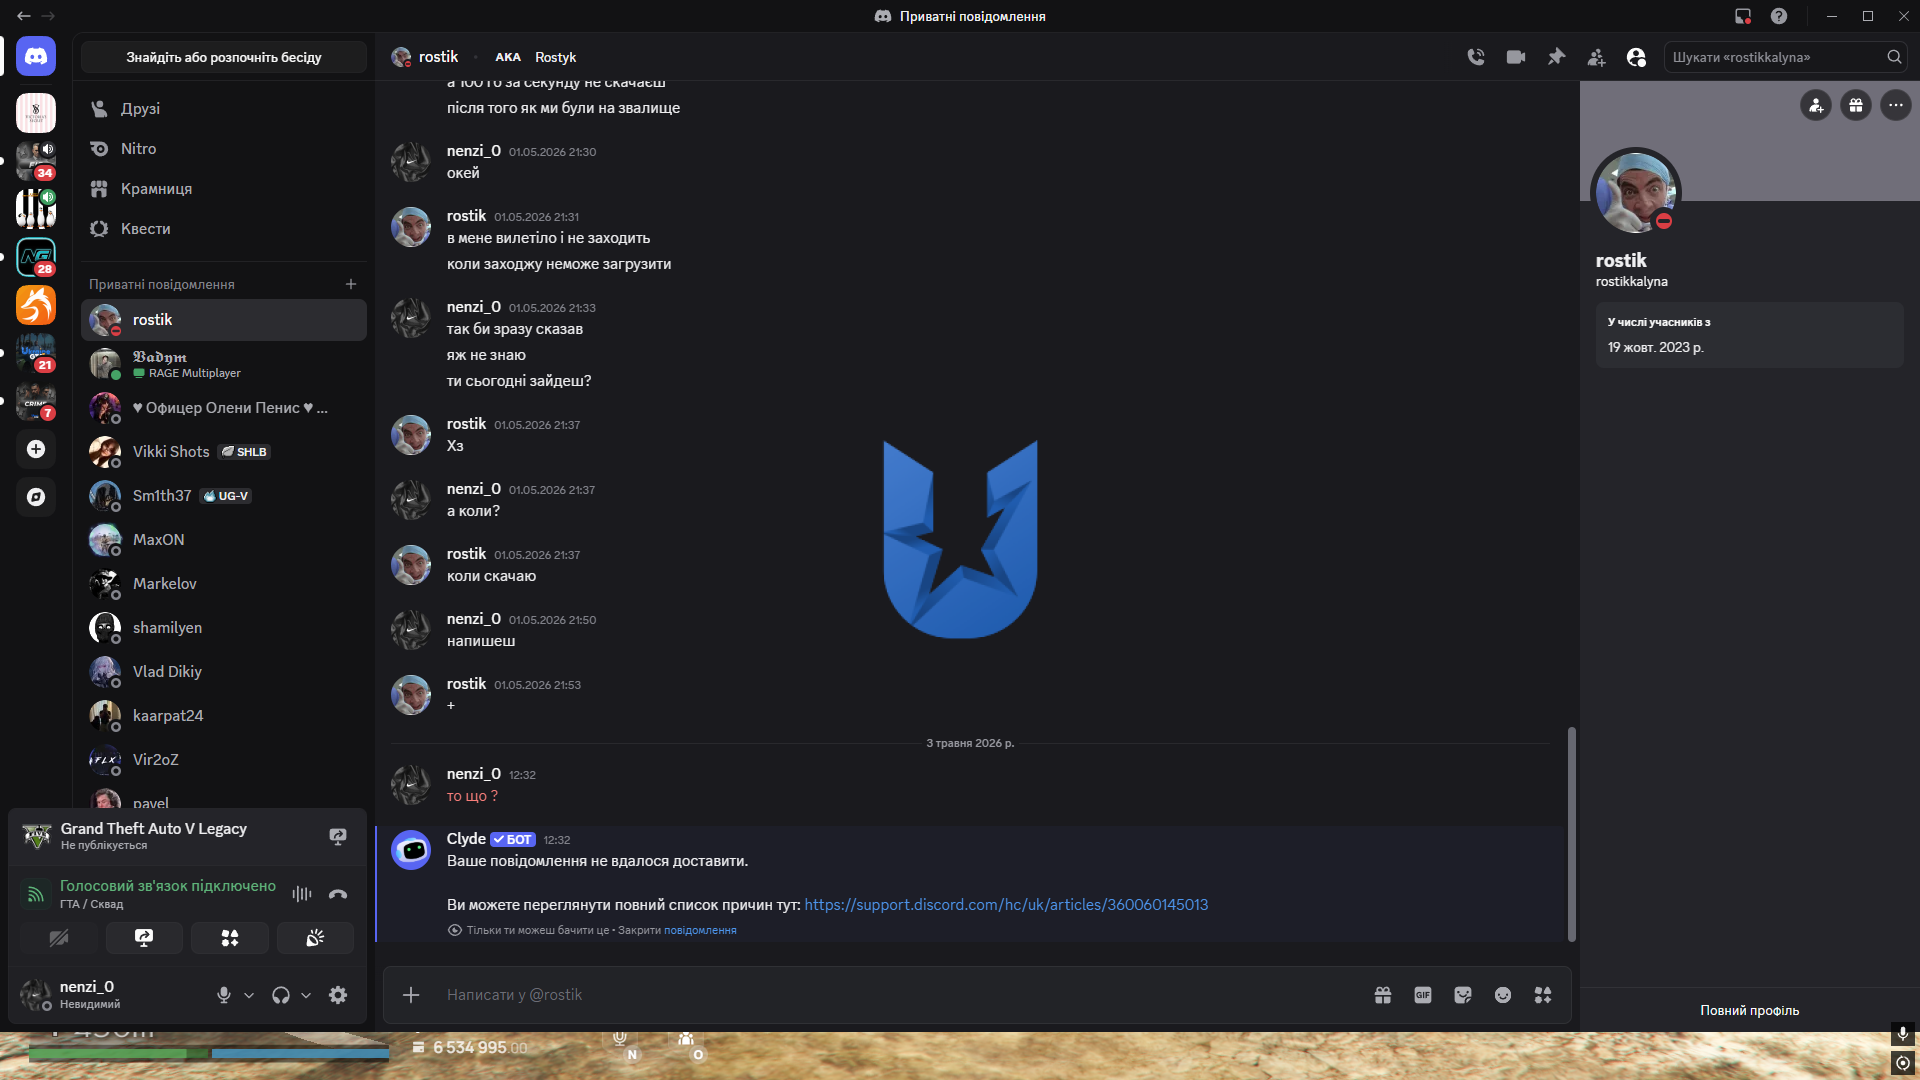Click the message input for @rostik
Image resolution: width=1920 pixels, height=1080 pixels.
pos(900,995)
